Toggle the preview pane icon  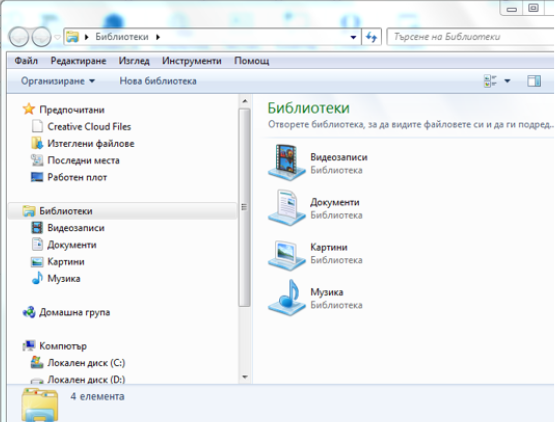point(534,81)
